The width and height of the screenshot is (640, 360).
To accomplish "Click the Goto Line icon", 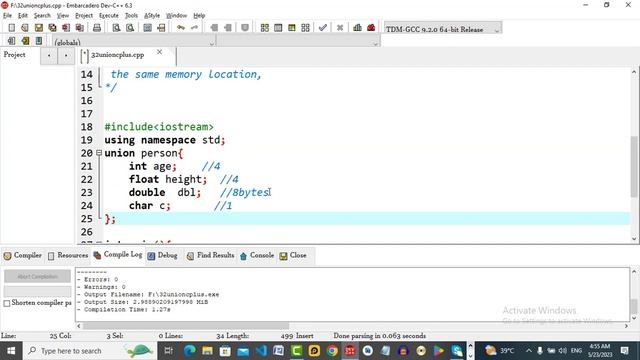I will [x=161, y=28].
